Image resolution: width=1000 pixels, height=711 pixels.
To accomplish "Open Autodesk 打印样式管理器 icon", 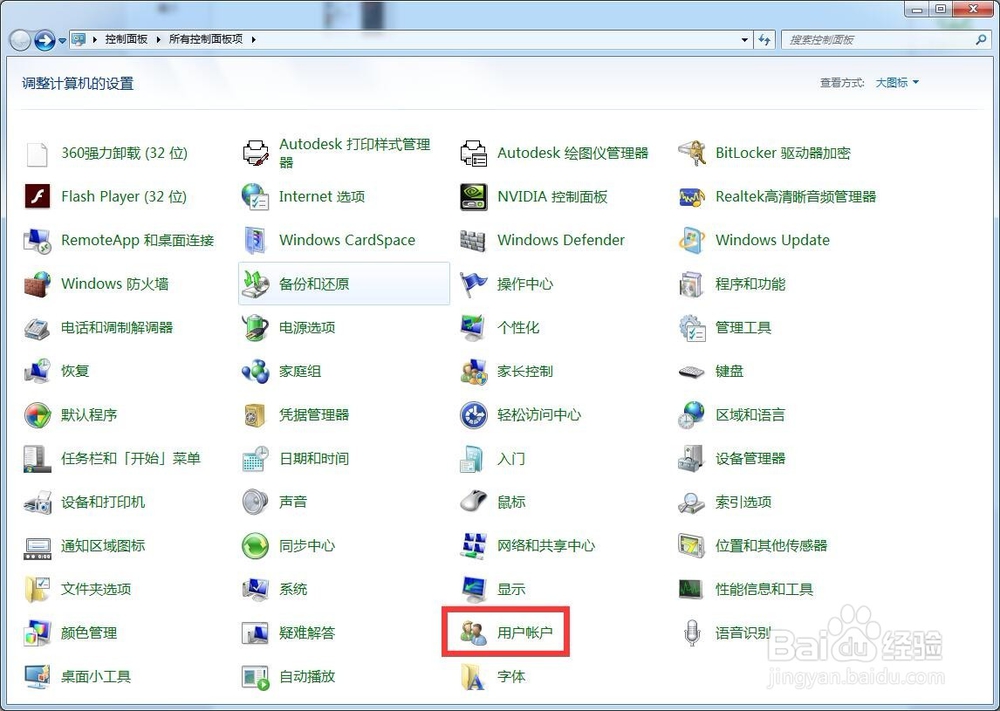I will tap(255, 153).
